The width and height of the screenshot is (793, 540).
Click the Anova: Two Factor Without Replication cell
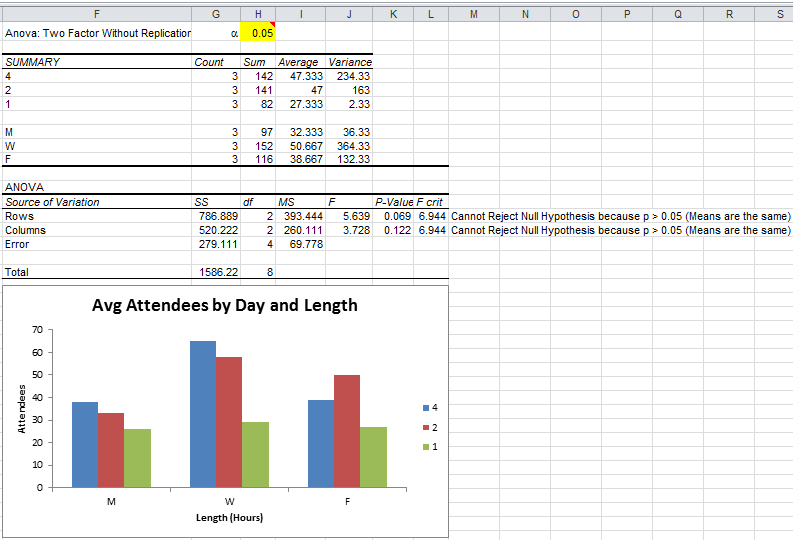pyautogui.click(x=96, y=33)
